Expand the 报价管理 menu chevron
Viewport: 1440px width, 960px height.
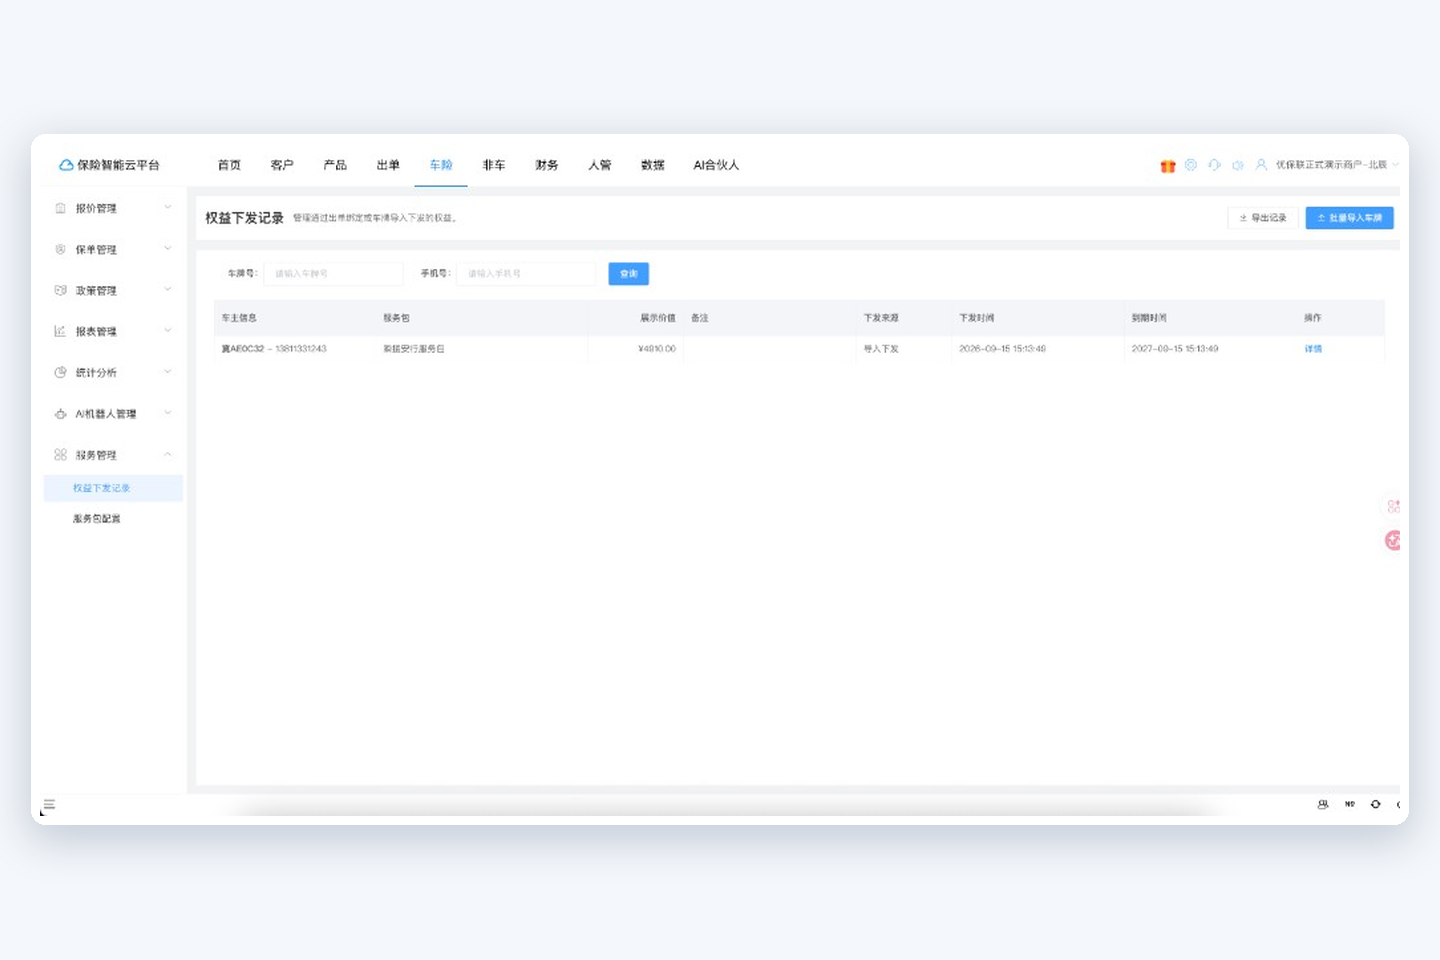168,208
